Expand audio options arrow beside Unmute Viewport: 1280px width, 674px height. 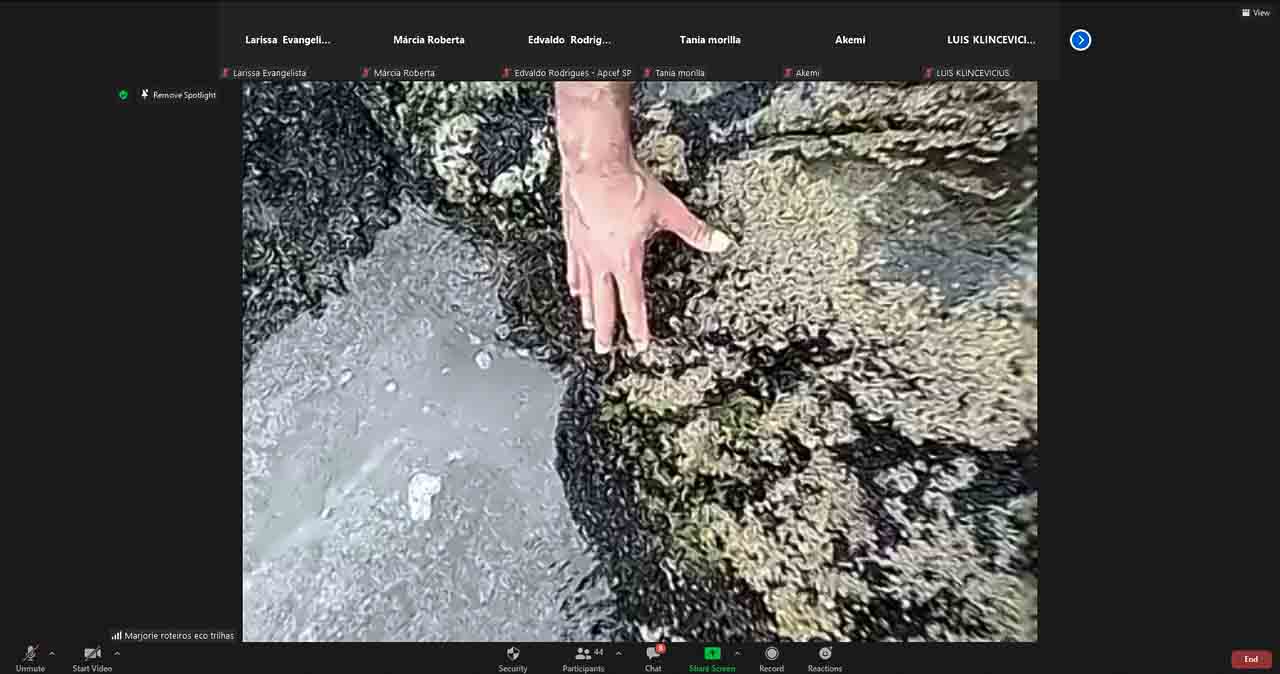(52, 654)
